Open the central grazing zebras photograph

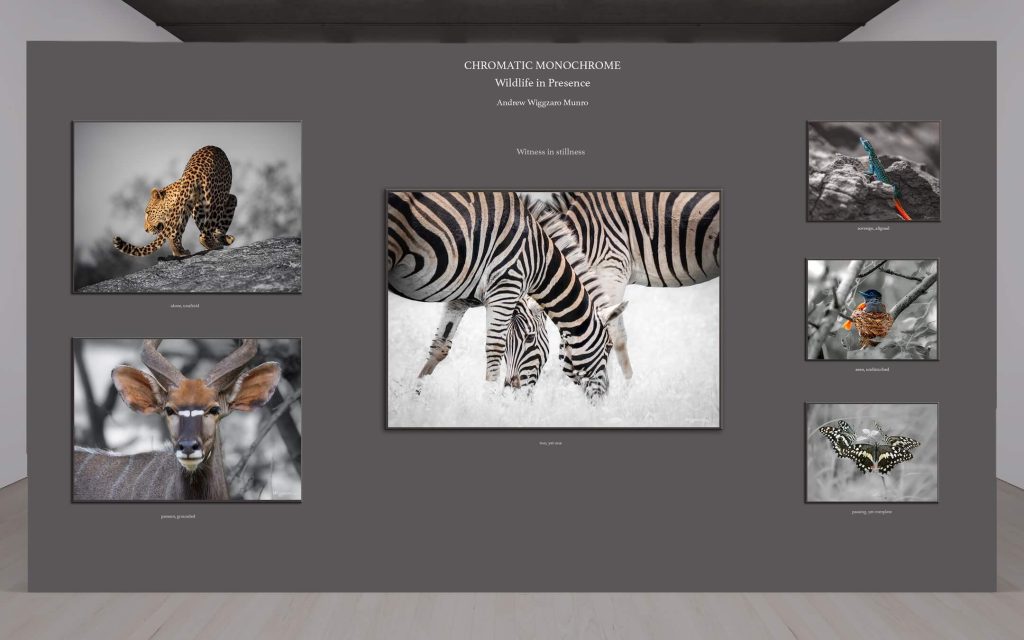coord(553,309)
